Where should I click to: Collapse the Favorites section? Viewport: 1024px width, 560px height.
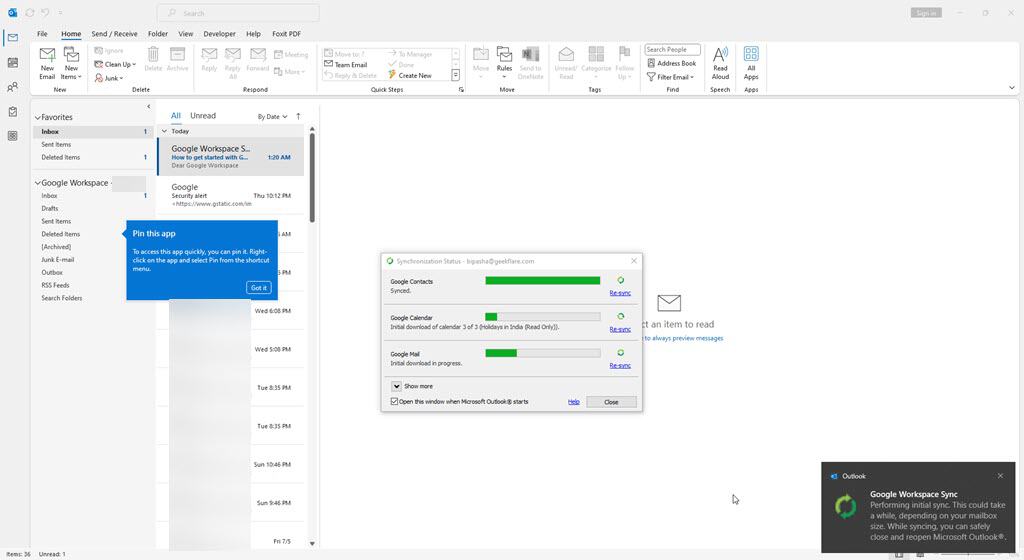[x=38, y=117]
